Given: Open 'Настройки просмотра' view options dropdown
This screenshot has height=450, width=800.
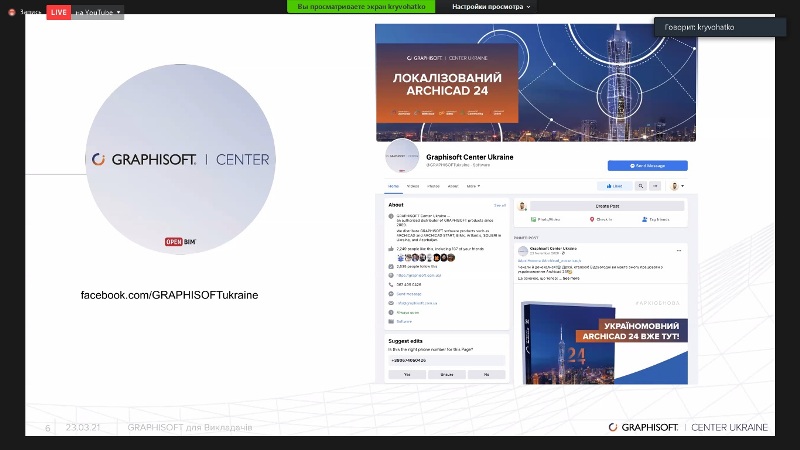Looking at the screenshot, I should [491, 7].
